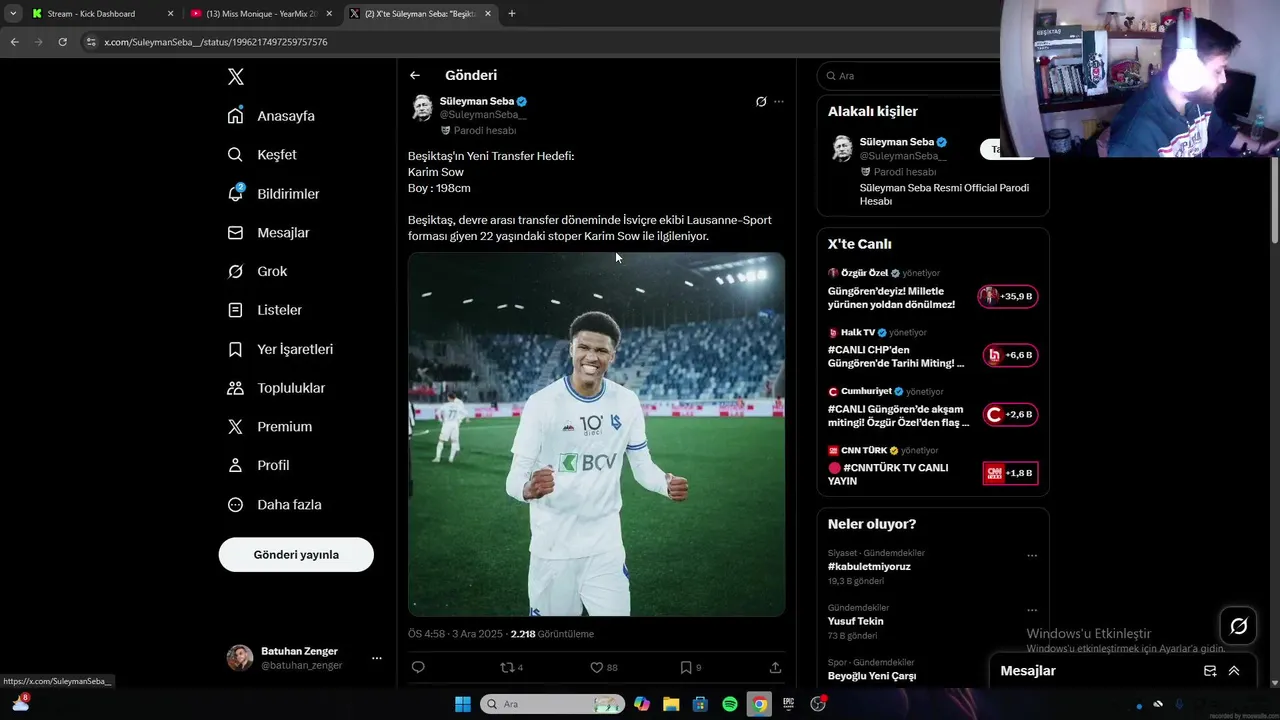Image resolution: width=1280 pixels, height=720 pixels.
Task: Close the Kick Dashboard tab
Action: tap(170, 14)
